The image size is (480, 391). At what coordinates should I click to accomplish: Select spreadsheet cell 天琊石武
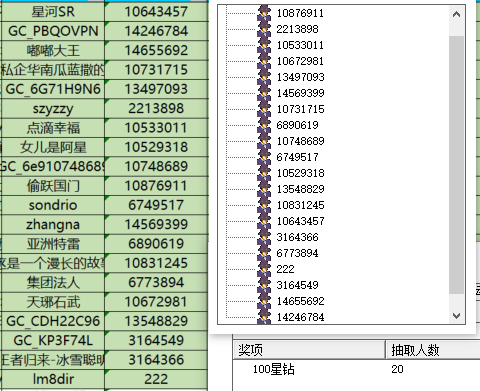[53, 302]
